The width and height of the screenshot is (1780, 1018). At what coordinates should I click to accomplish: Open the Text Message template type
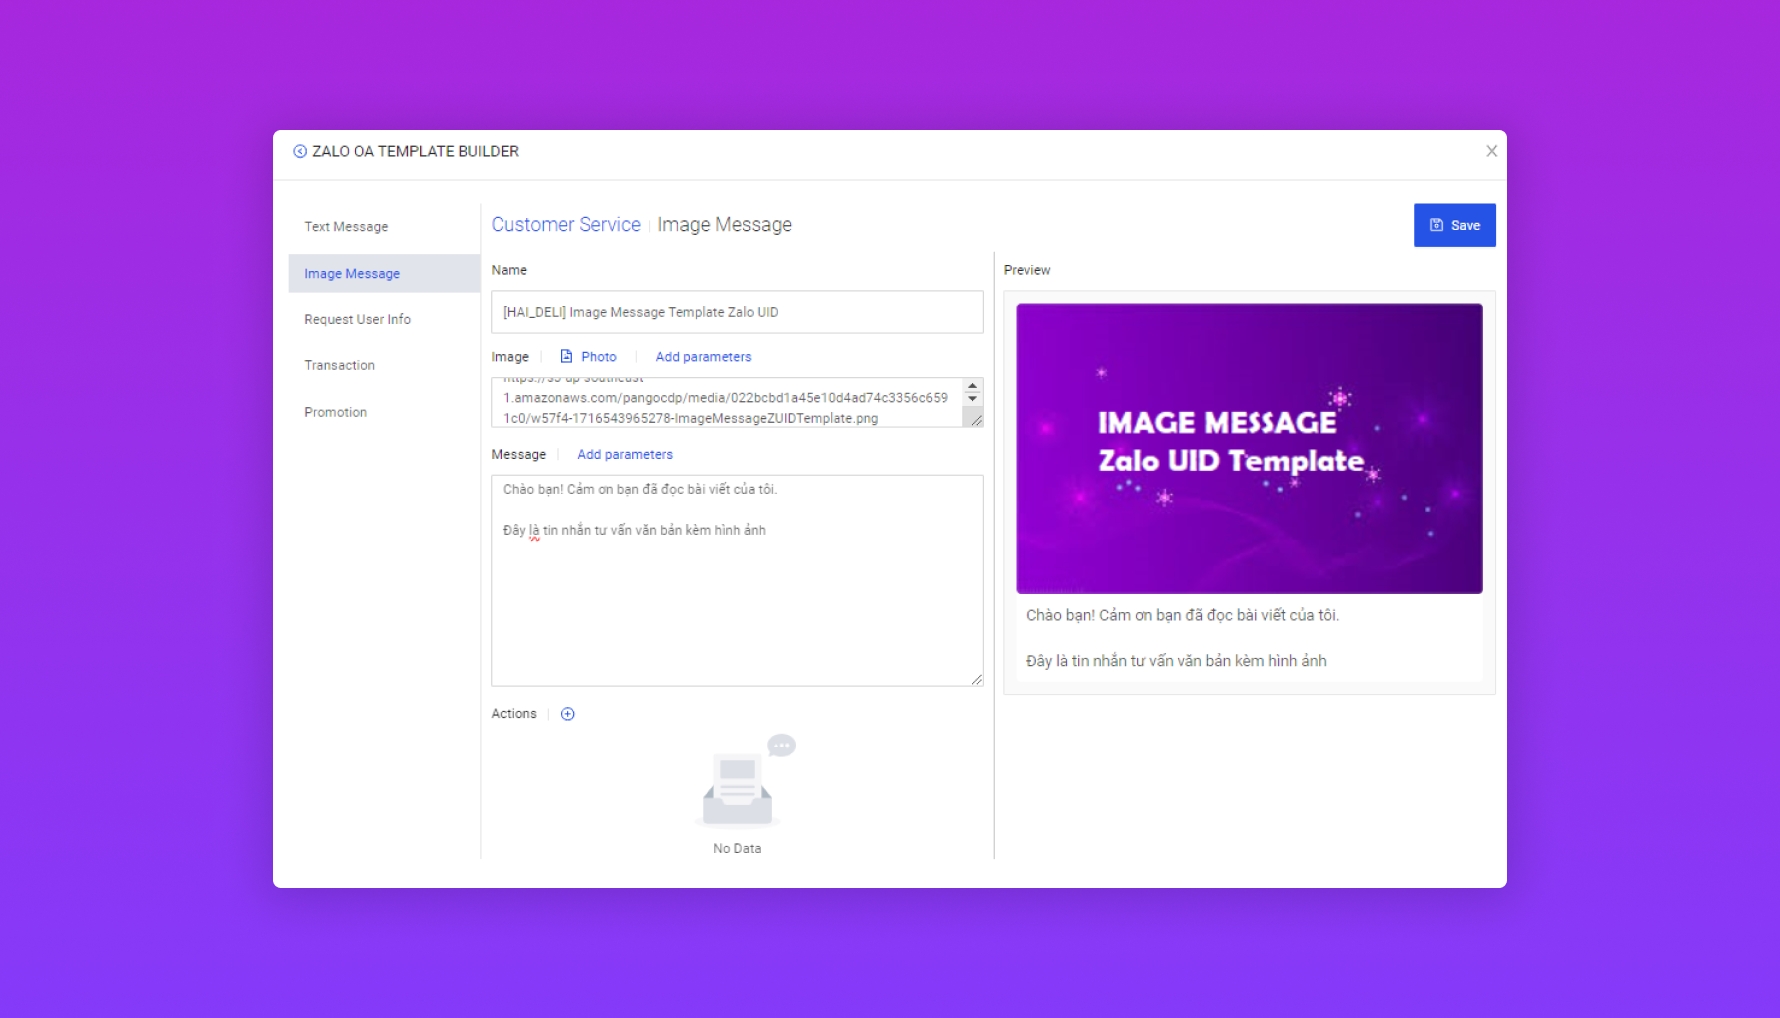coord(346,227)
